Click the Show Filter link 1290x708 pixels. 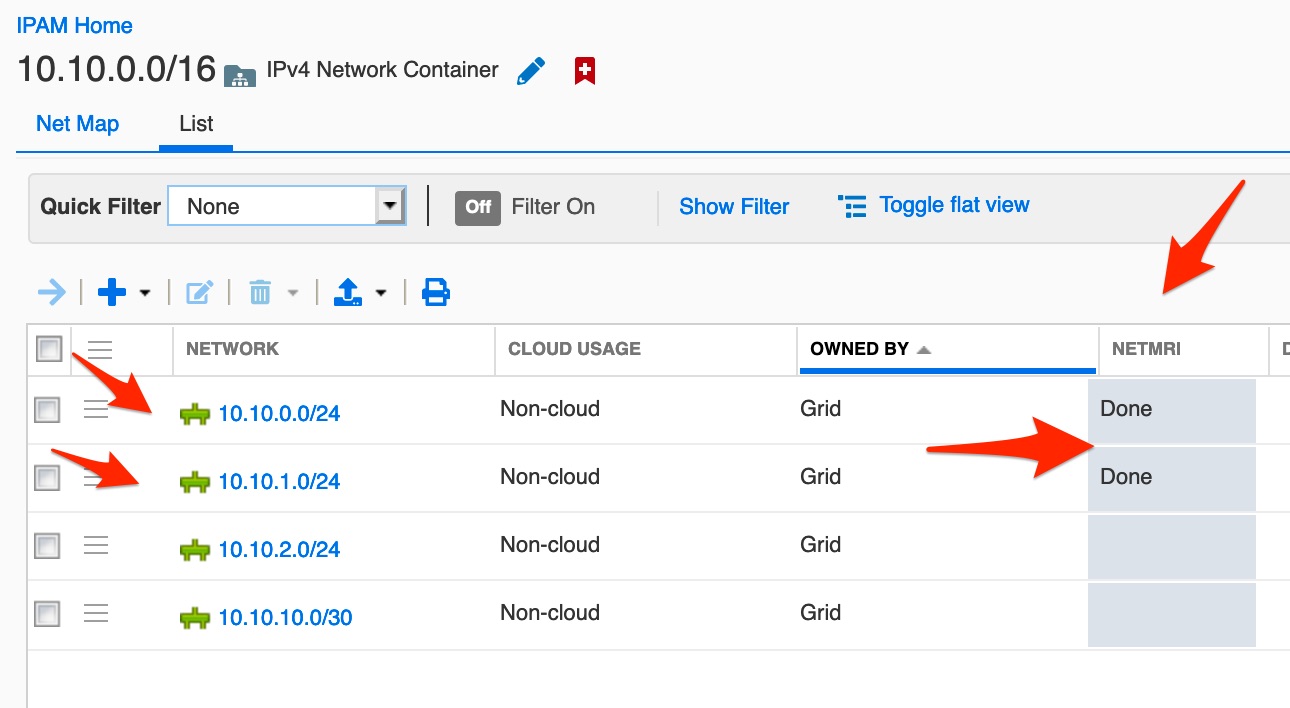734,207
